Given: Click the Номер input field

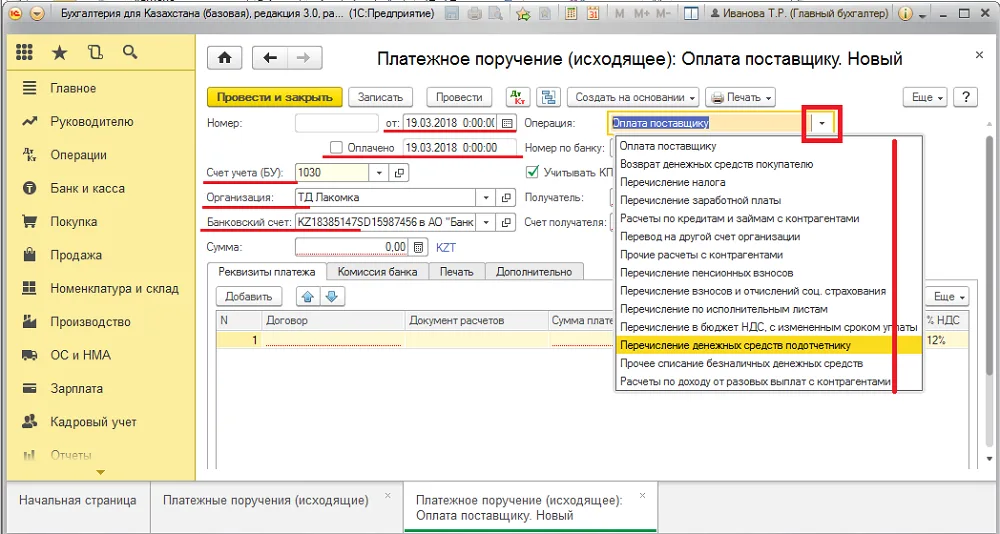Looking at the screenshot, I should tap(337, 123).
